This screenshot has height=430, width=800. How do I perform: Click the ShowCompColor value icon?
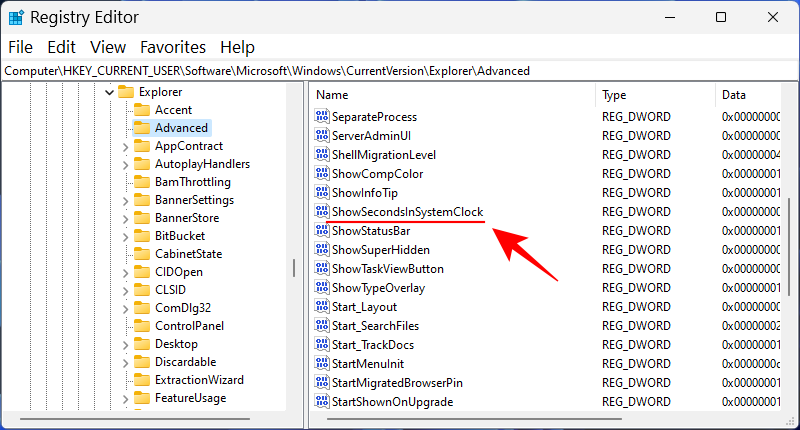[321, 173]
